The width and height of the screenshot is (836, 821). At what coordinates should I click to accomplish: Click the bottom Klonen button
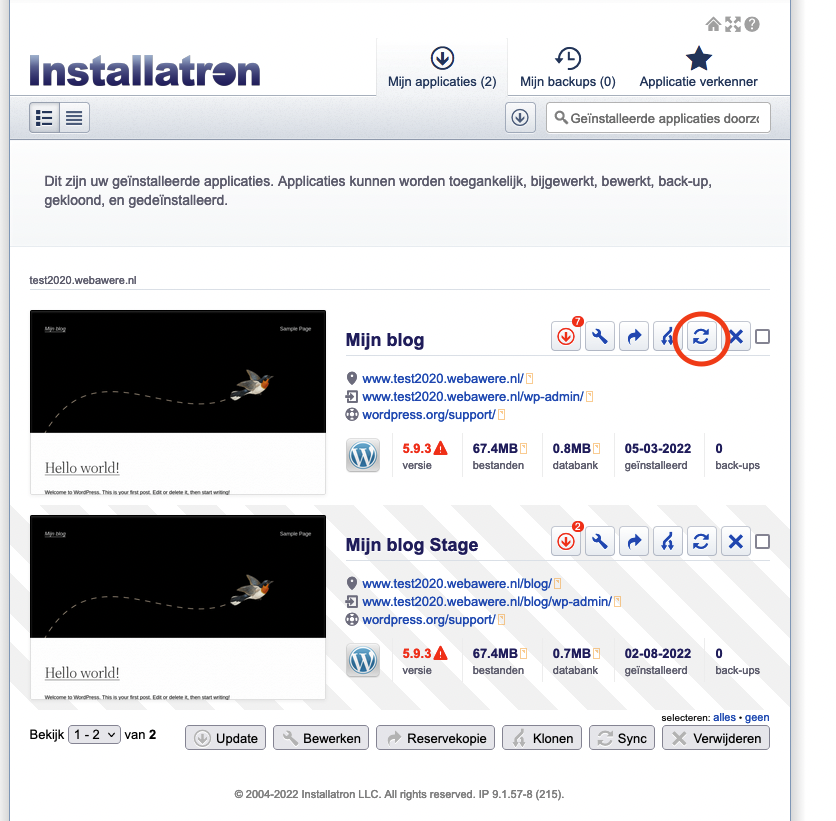coord(542,738)
